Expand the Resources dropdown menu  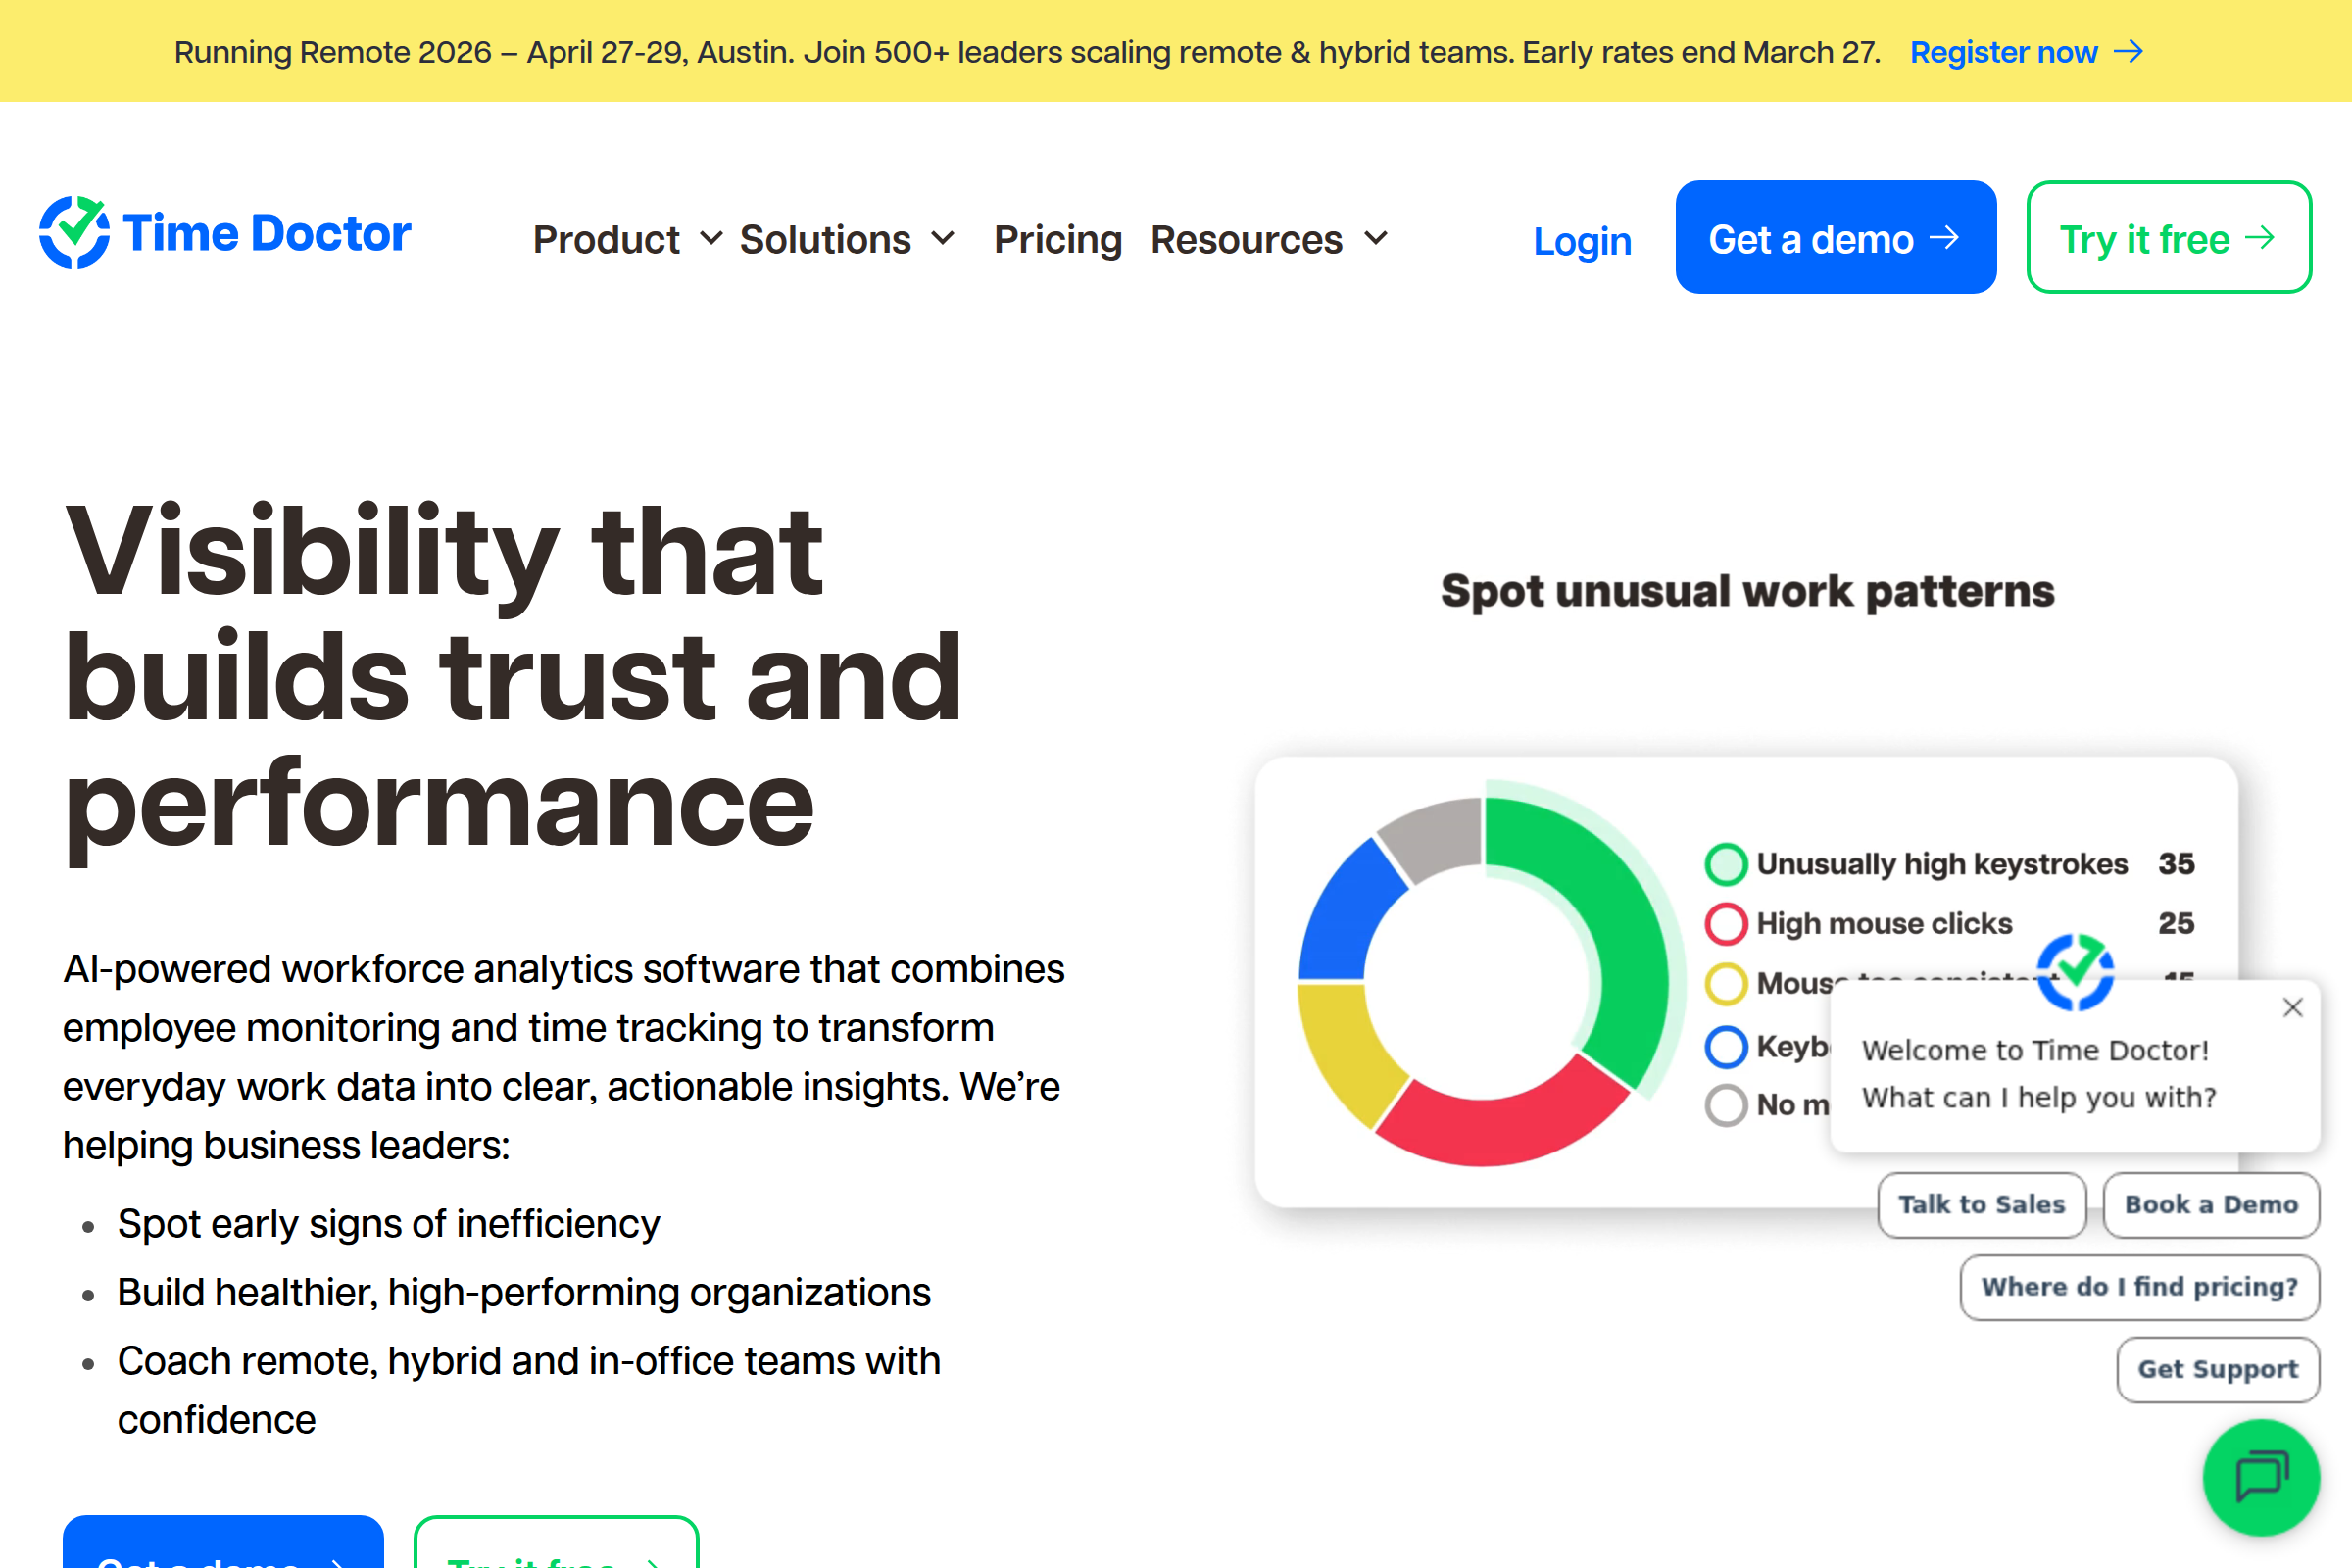[1268, 239]
